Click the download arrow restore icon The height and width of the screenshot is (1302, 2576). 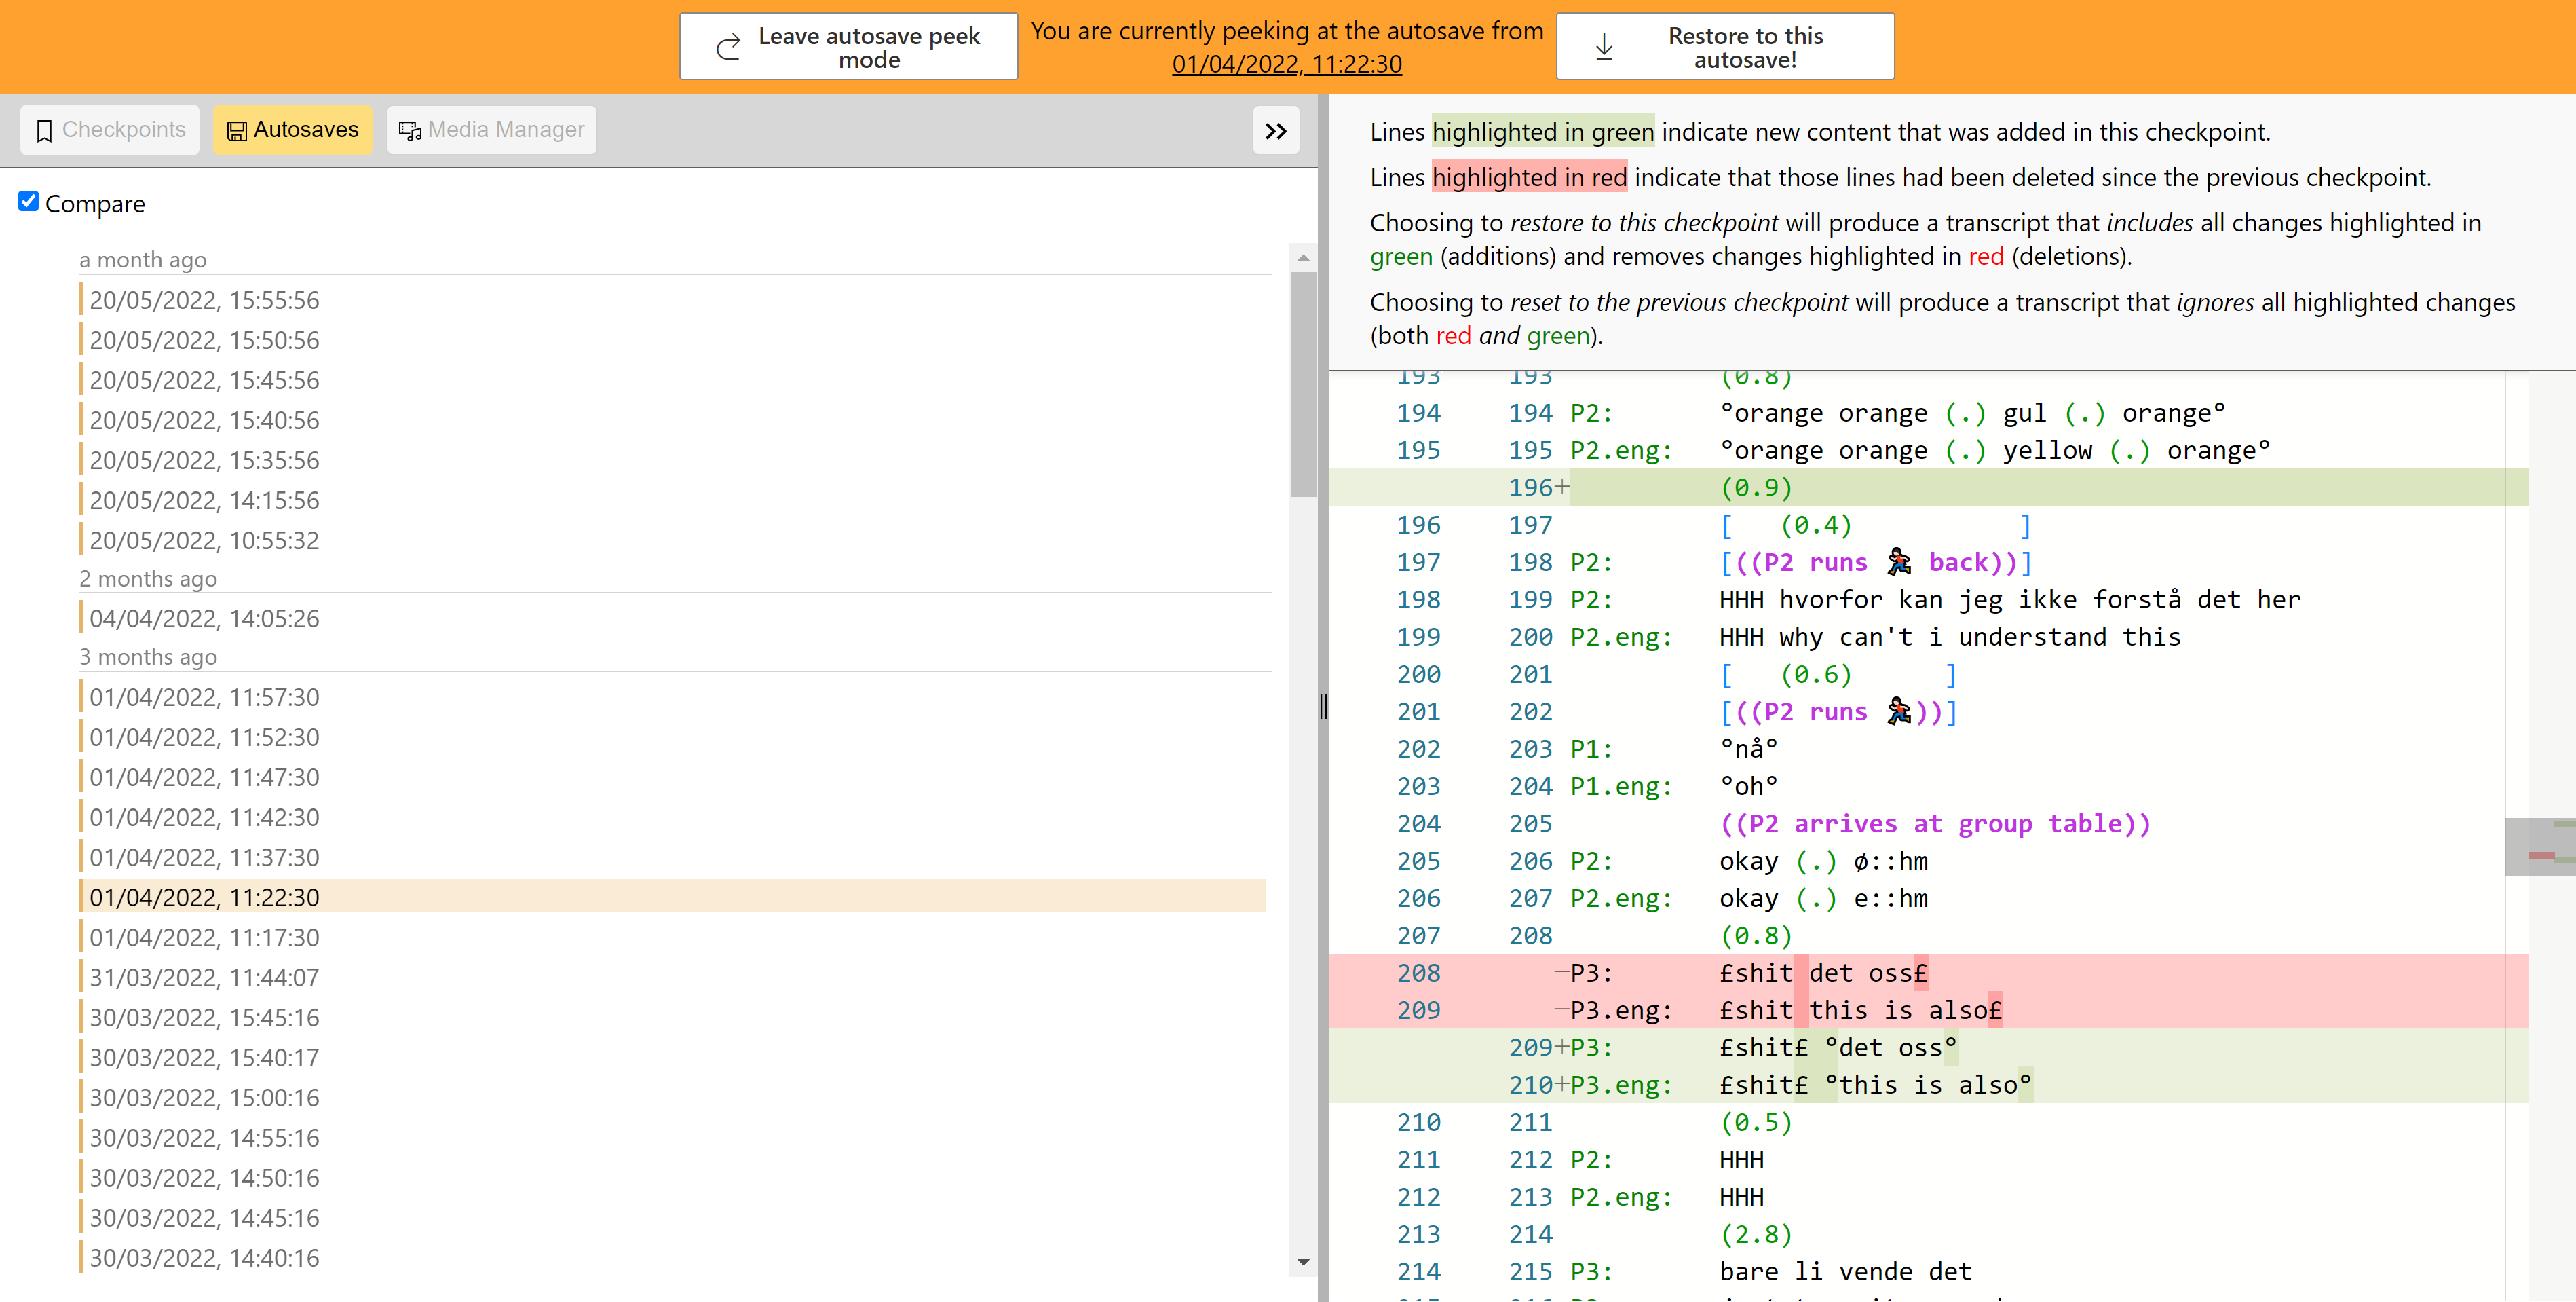(1604, 47)
